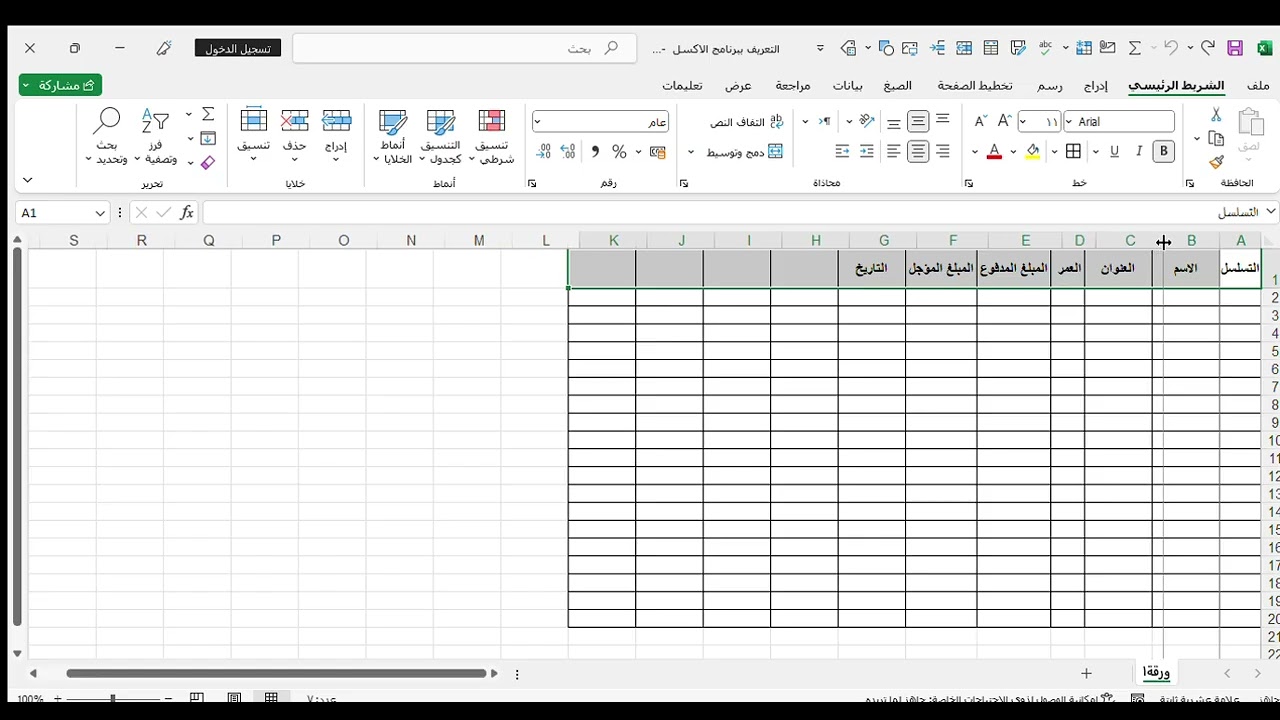
Task: Open the font size dropdown
Action: click(1023, 121)
